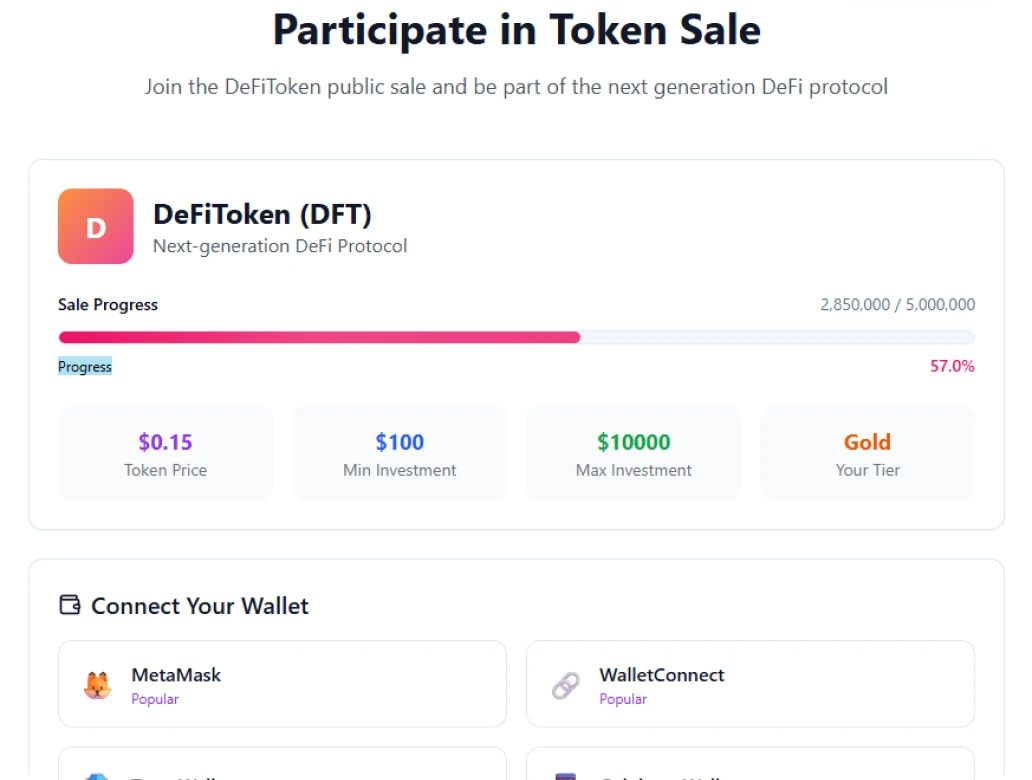Click the 57.0% progress percentage label

click(951, 366)
